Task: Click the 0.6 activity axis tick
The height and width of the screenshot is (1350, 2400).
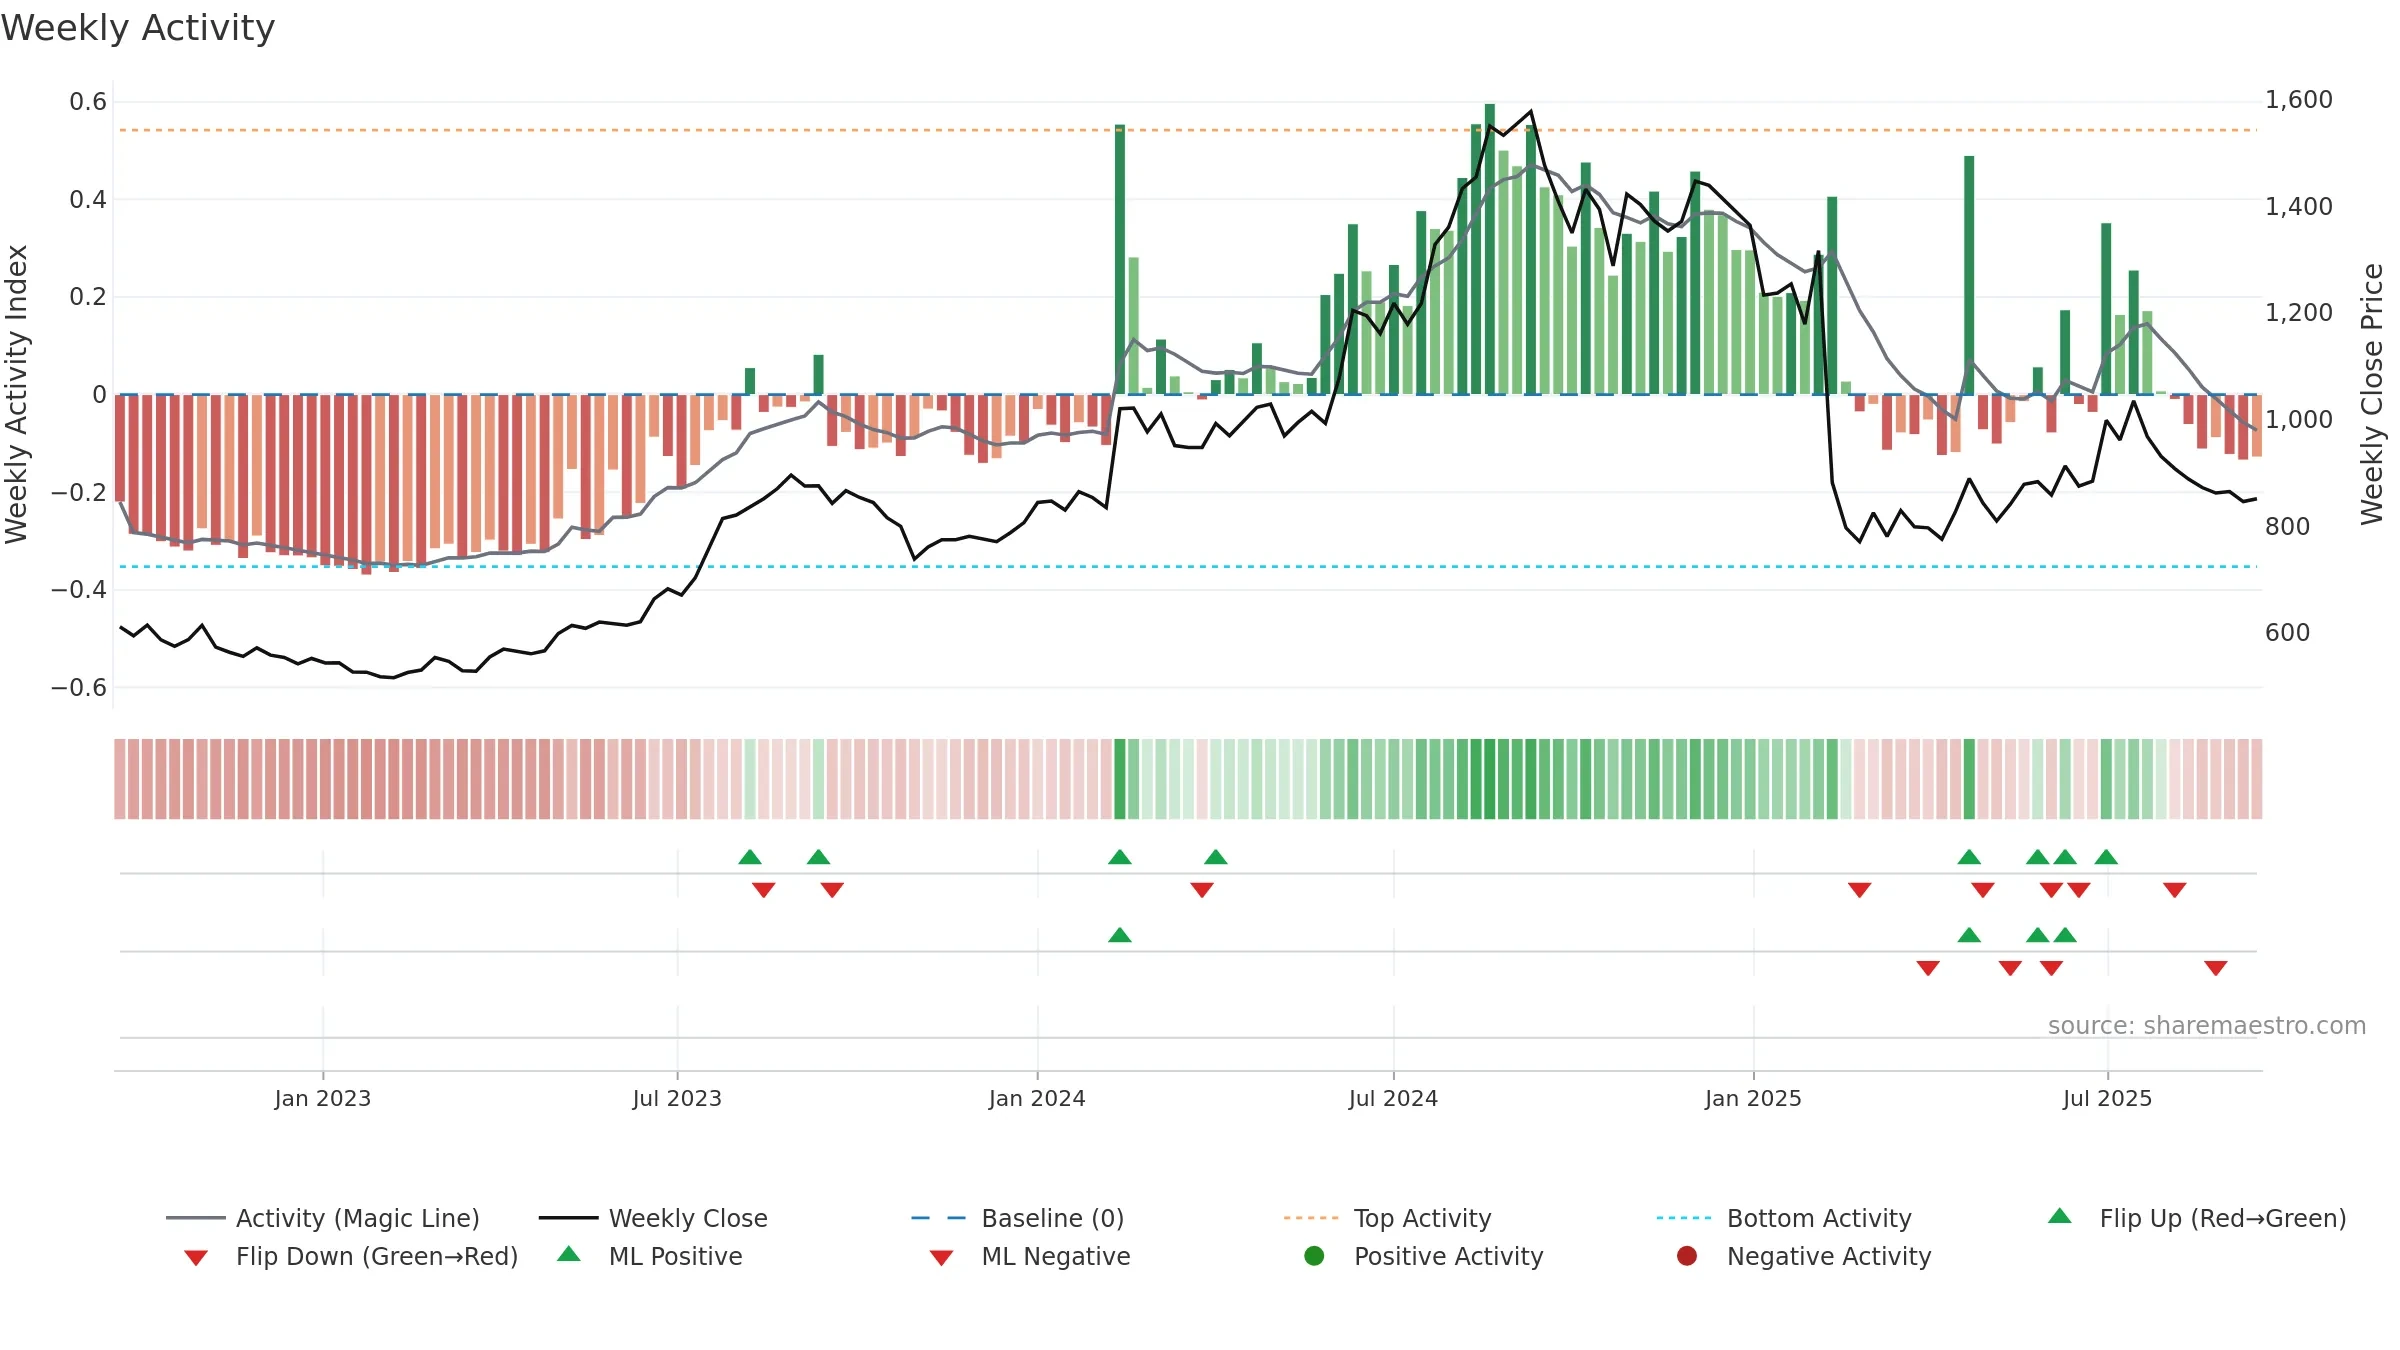Action: pos(88,102)
